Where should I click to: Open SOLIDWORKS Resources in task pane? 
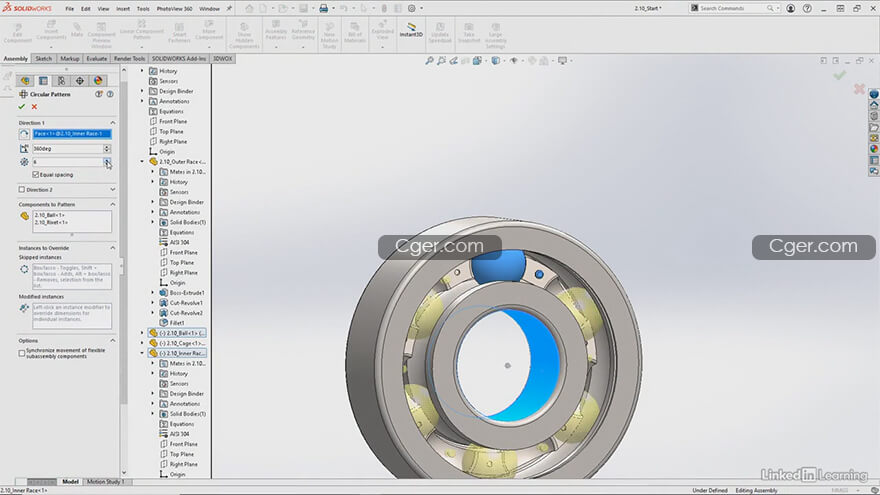pos(874,105)
